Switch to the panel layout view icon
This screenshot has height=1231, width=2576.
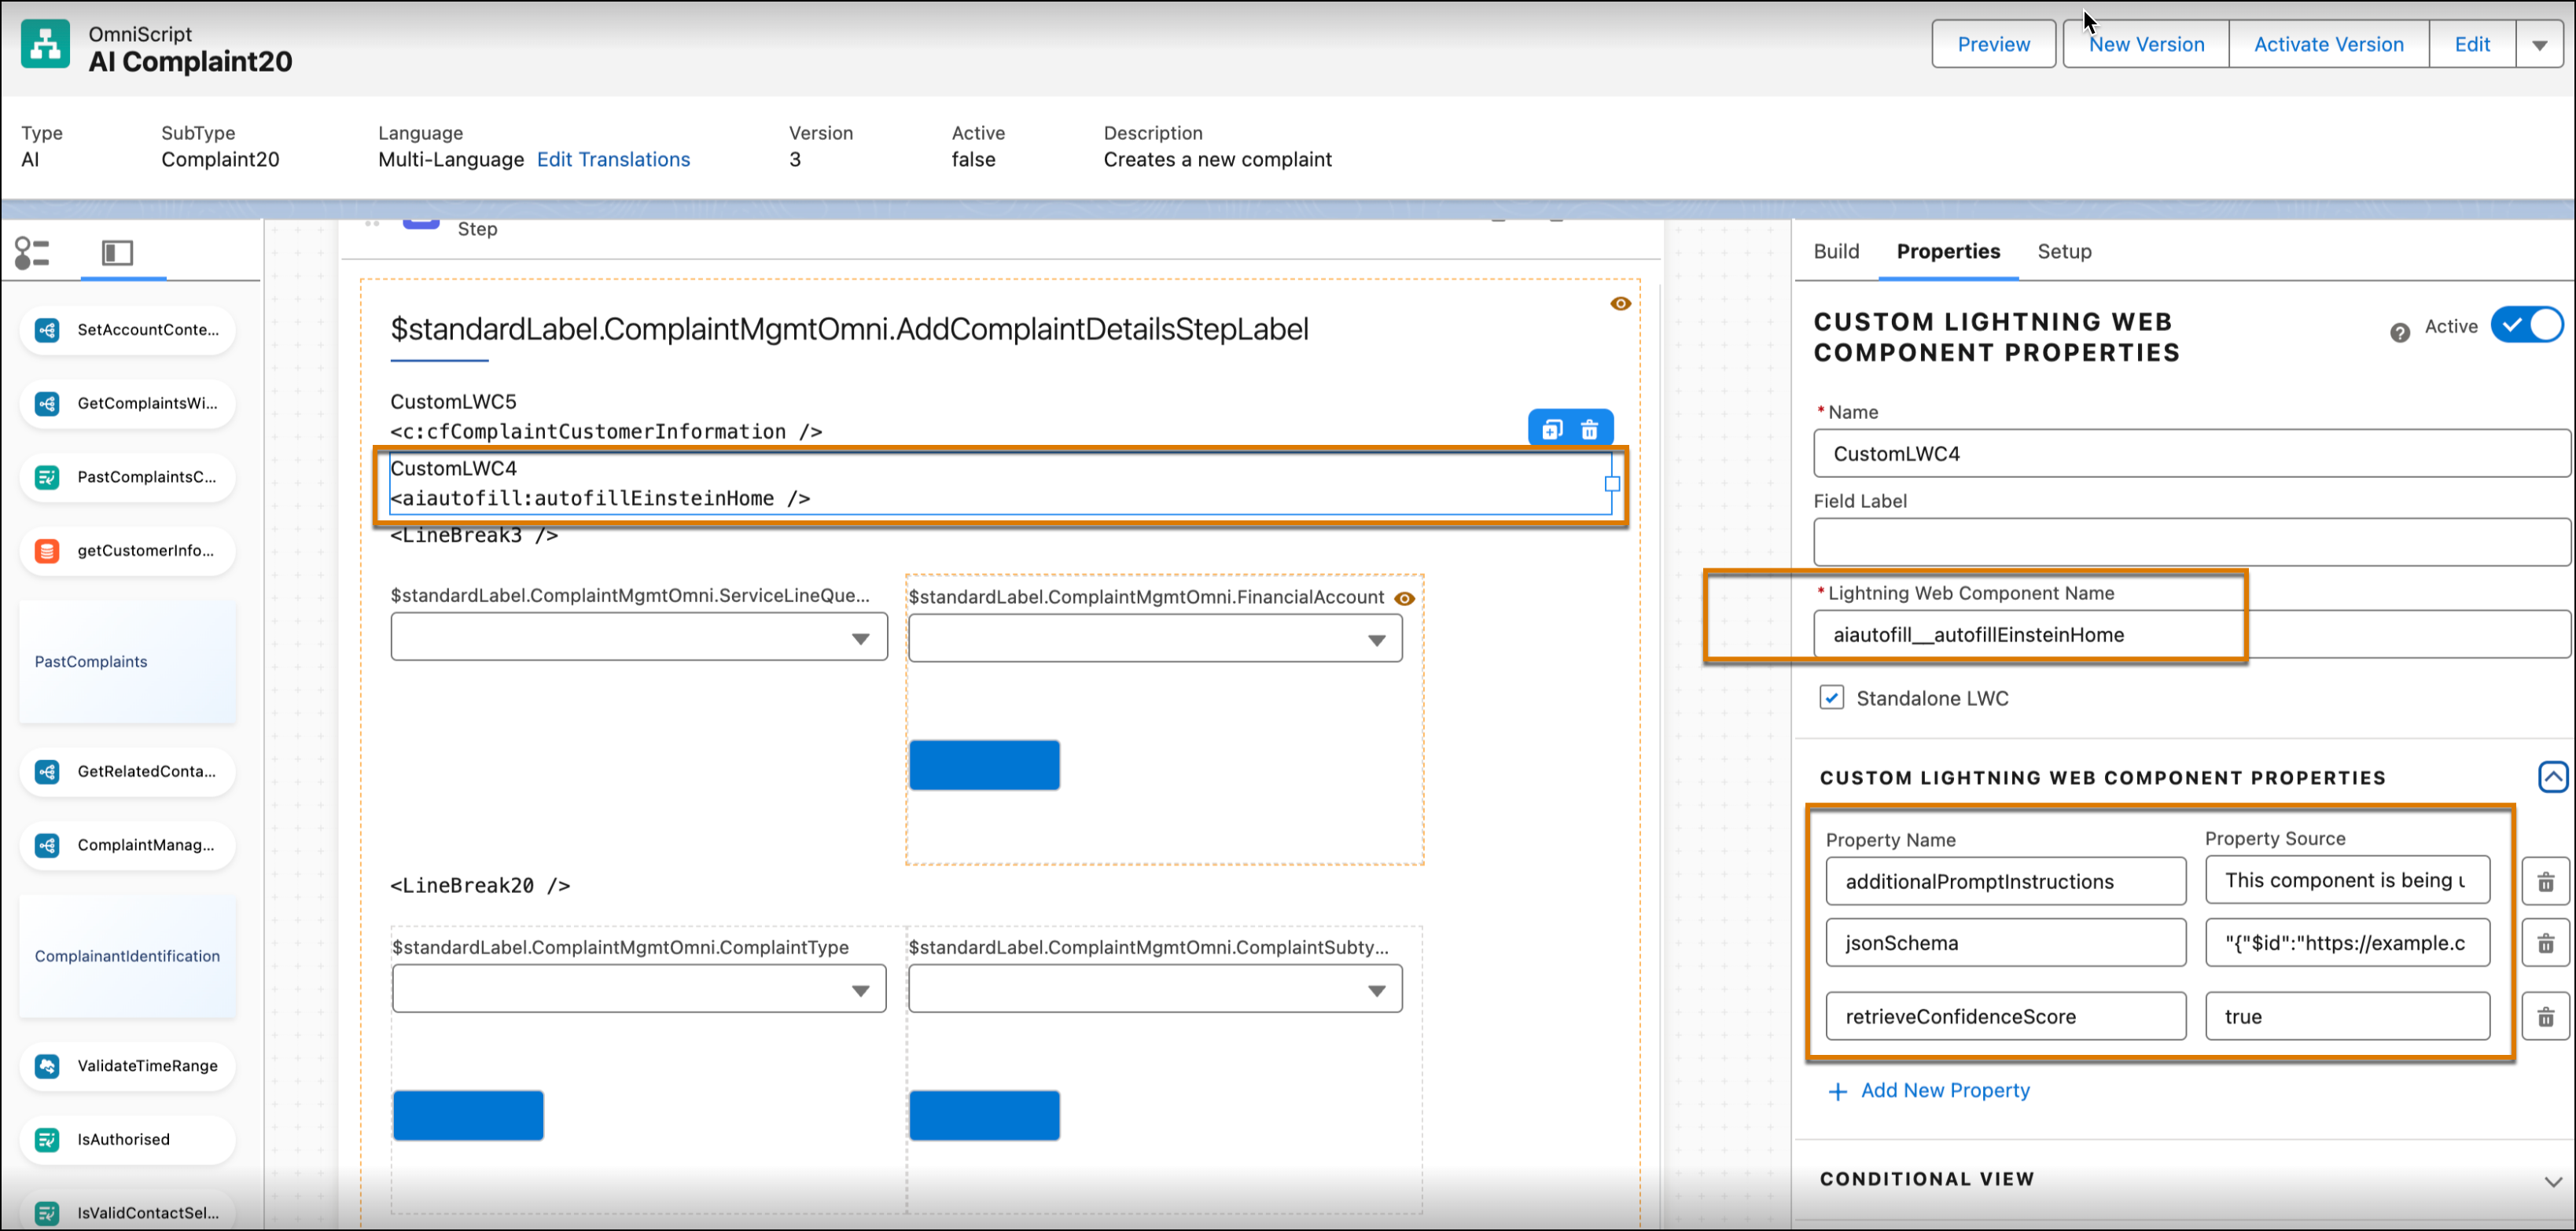click(118, 252)
